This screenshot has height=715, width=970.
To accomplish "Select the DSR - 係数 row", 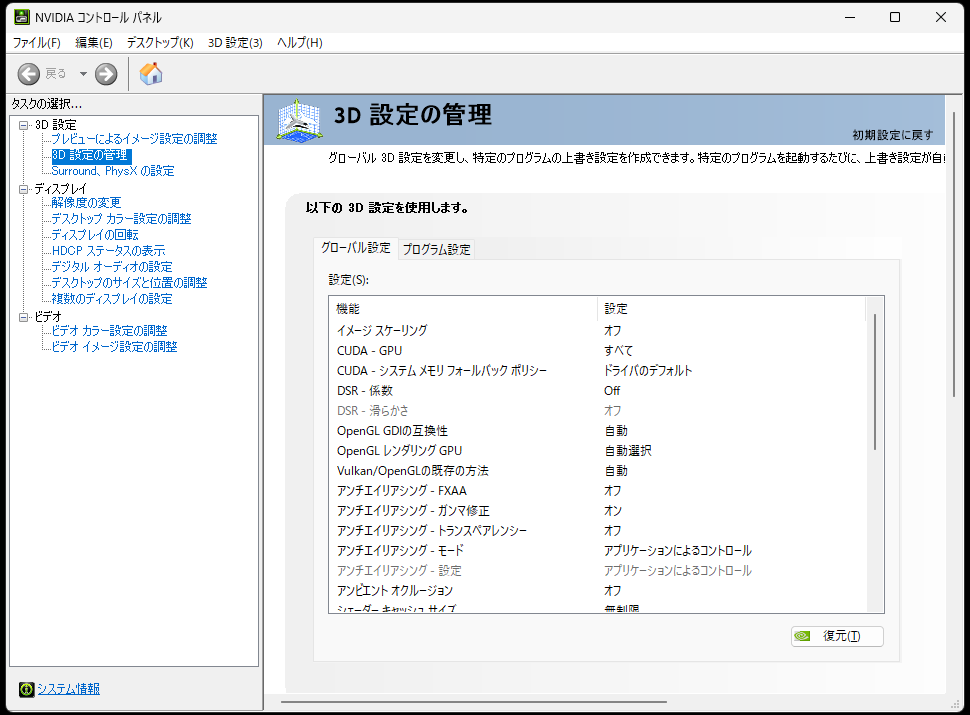I will [597, 391].
